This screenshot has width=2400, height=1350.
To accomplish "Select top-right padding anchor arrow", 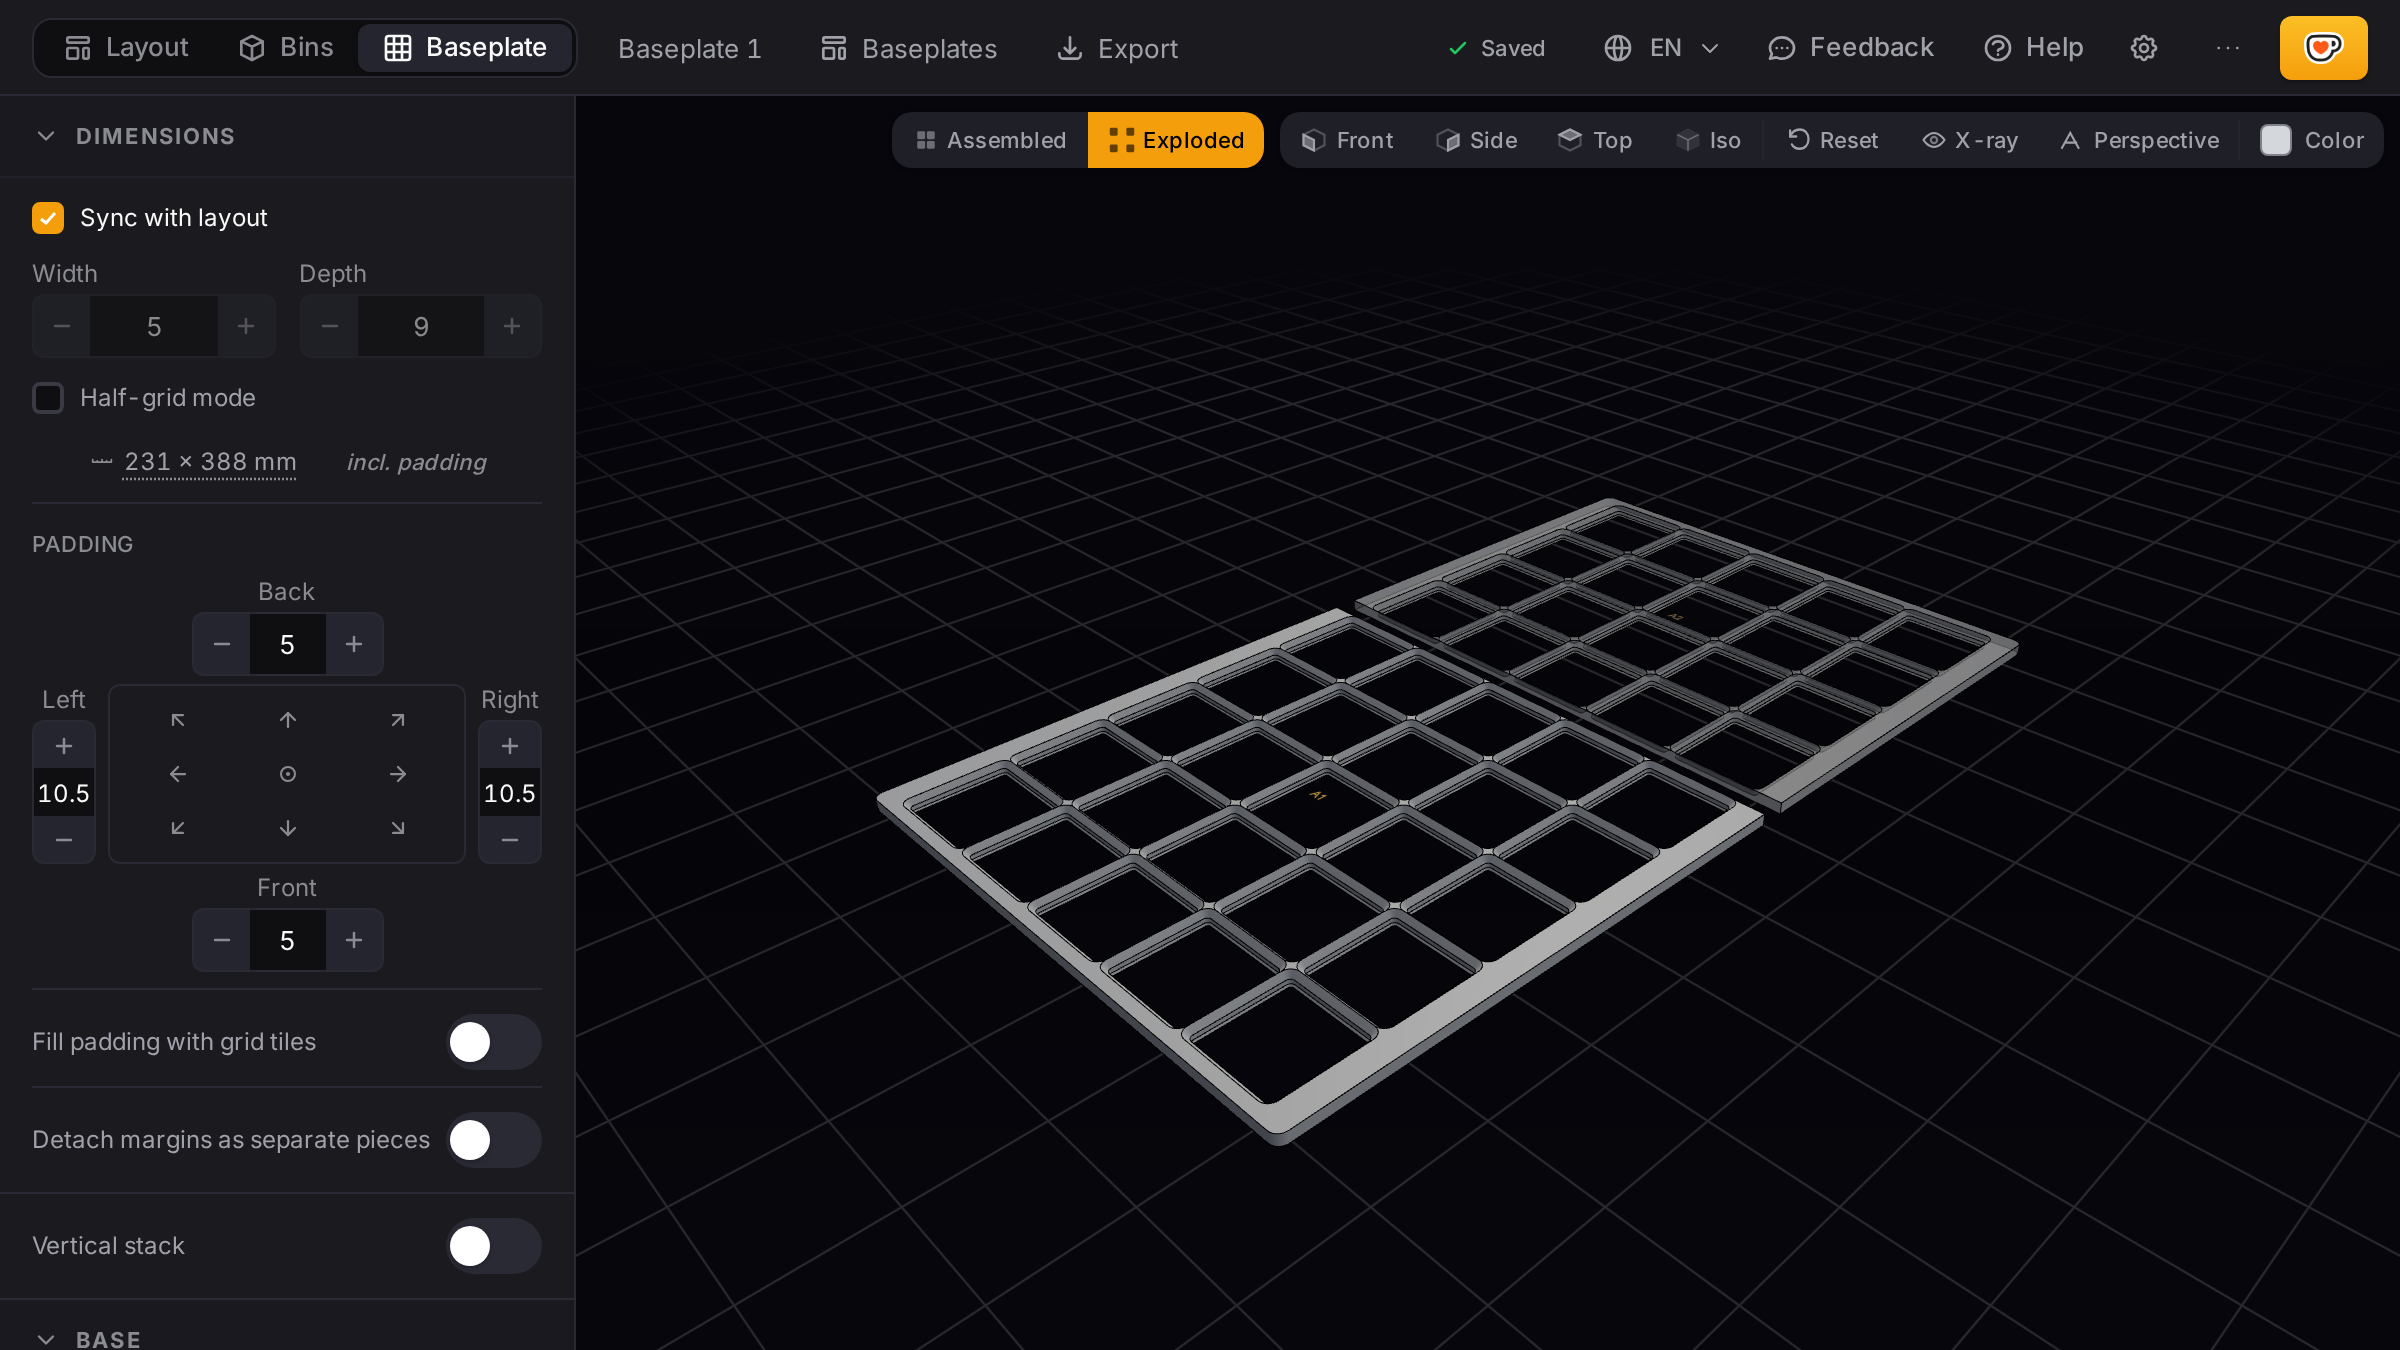I will coord(398,720).
